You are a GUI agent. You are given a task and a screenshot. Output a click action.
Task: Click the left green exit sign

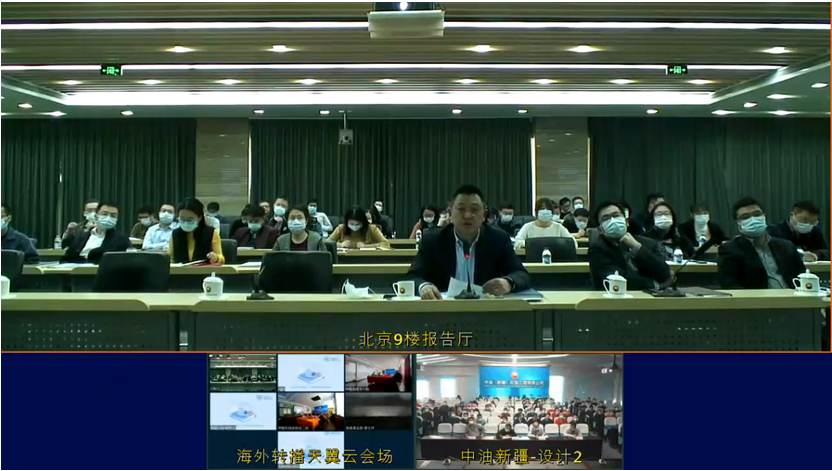click(x=110, y=70)
